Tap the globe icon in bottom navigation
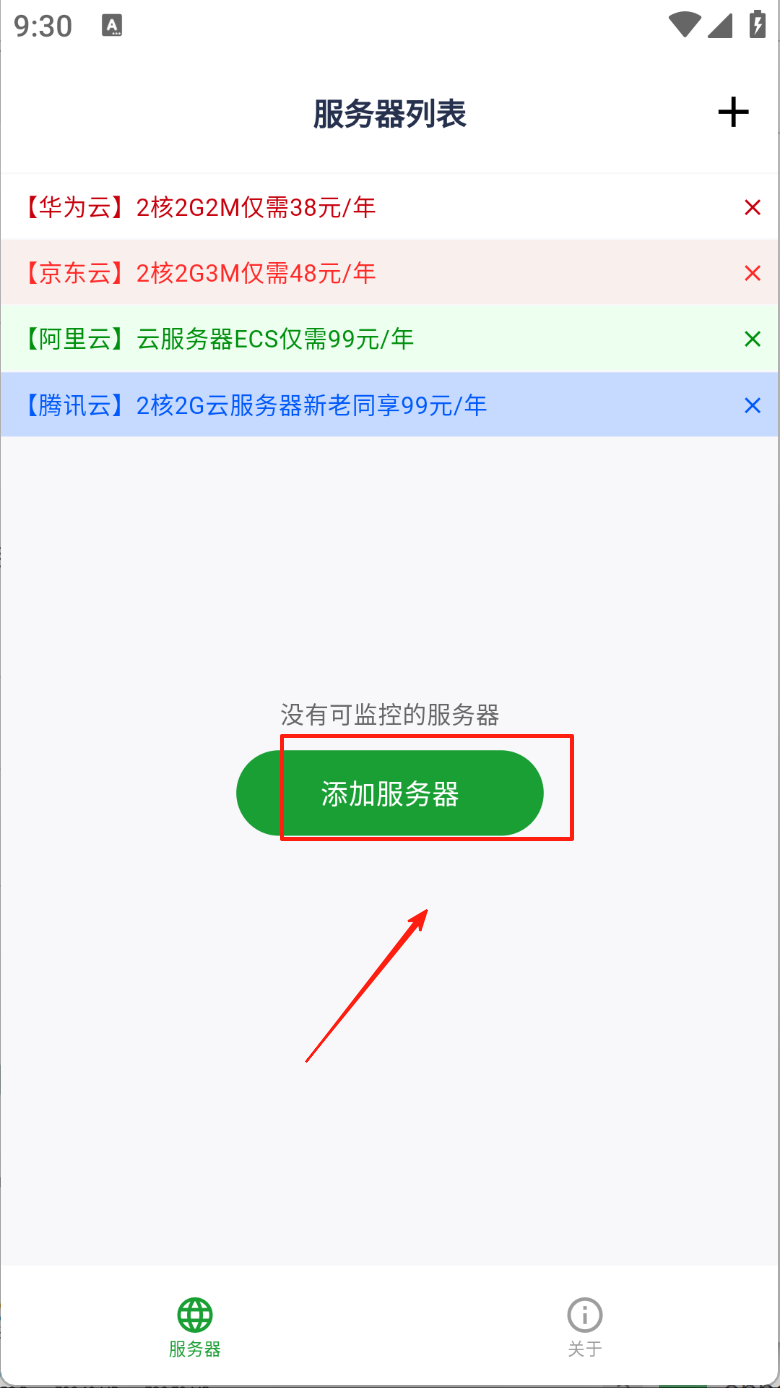Screen dimensions: 780x1388 pyautogui.click(x=195, y=1314)
